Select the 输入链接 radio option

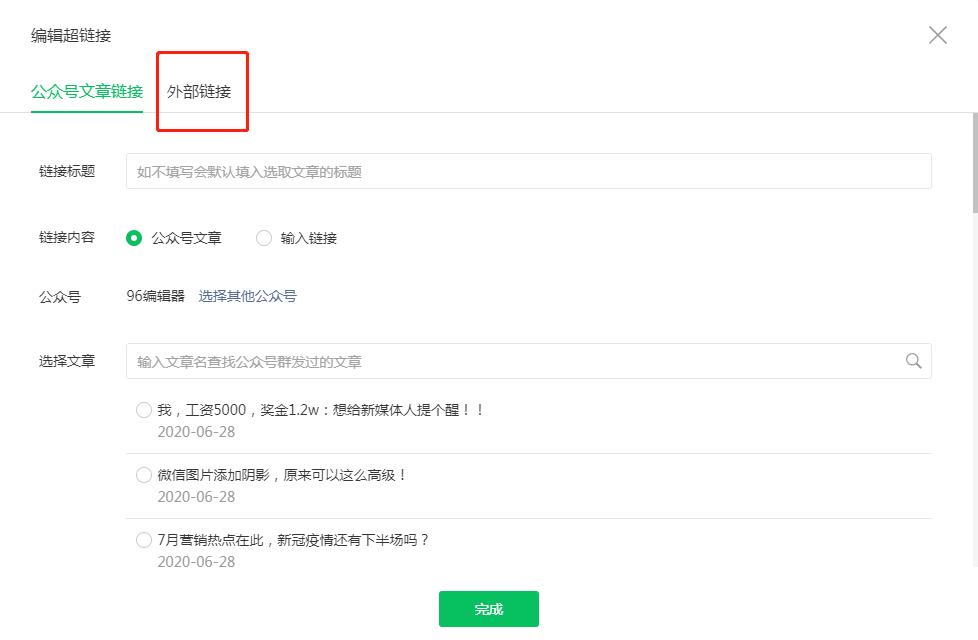click(x=263, y=238)
